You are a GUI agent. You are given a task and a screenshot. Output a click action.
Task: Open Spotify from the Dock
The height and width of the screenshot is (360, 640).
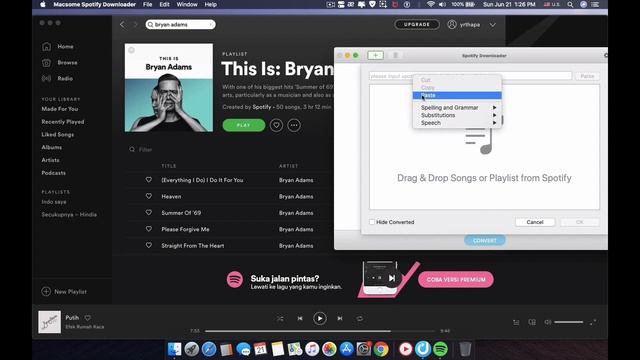point(440,349)
